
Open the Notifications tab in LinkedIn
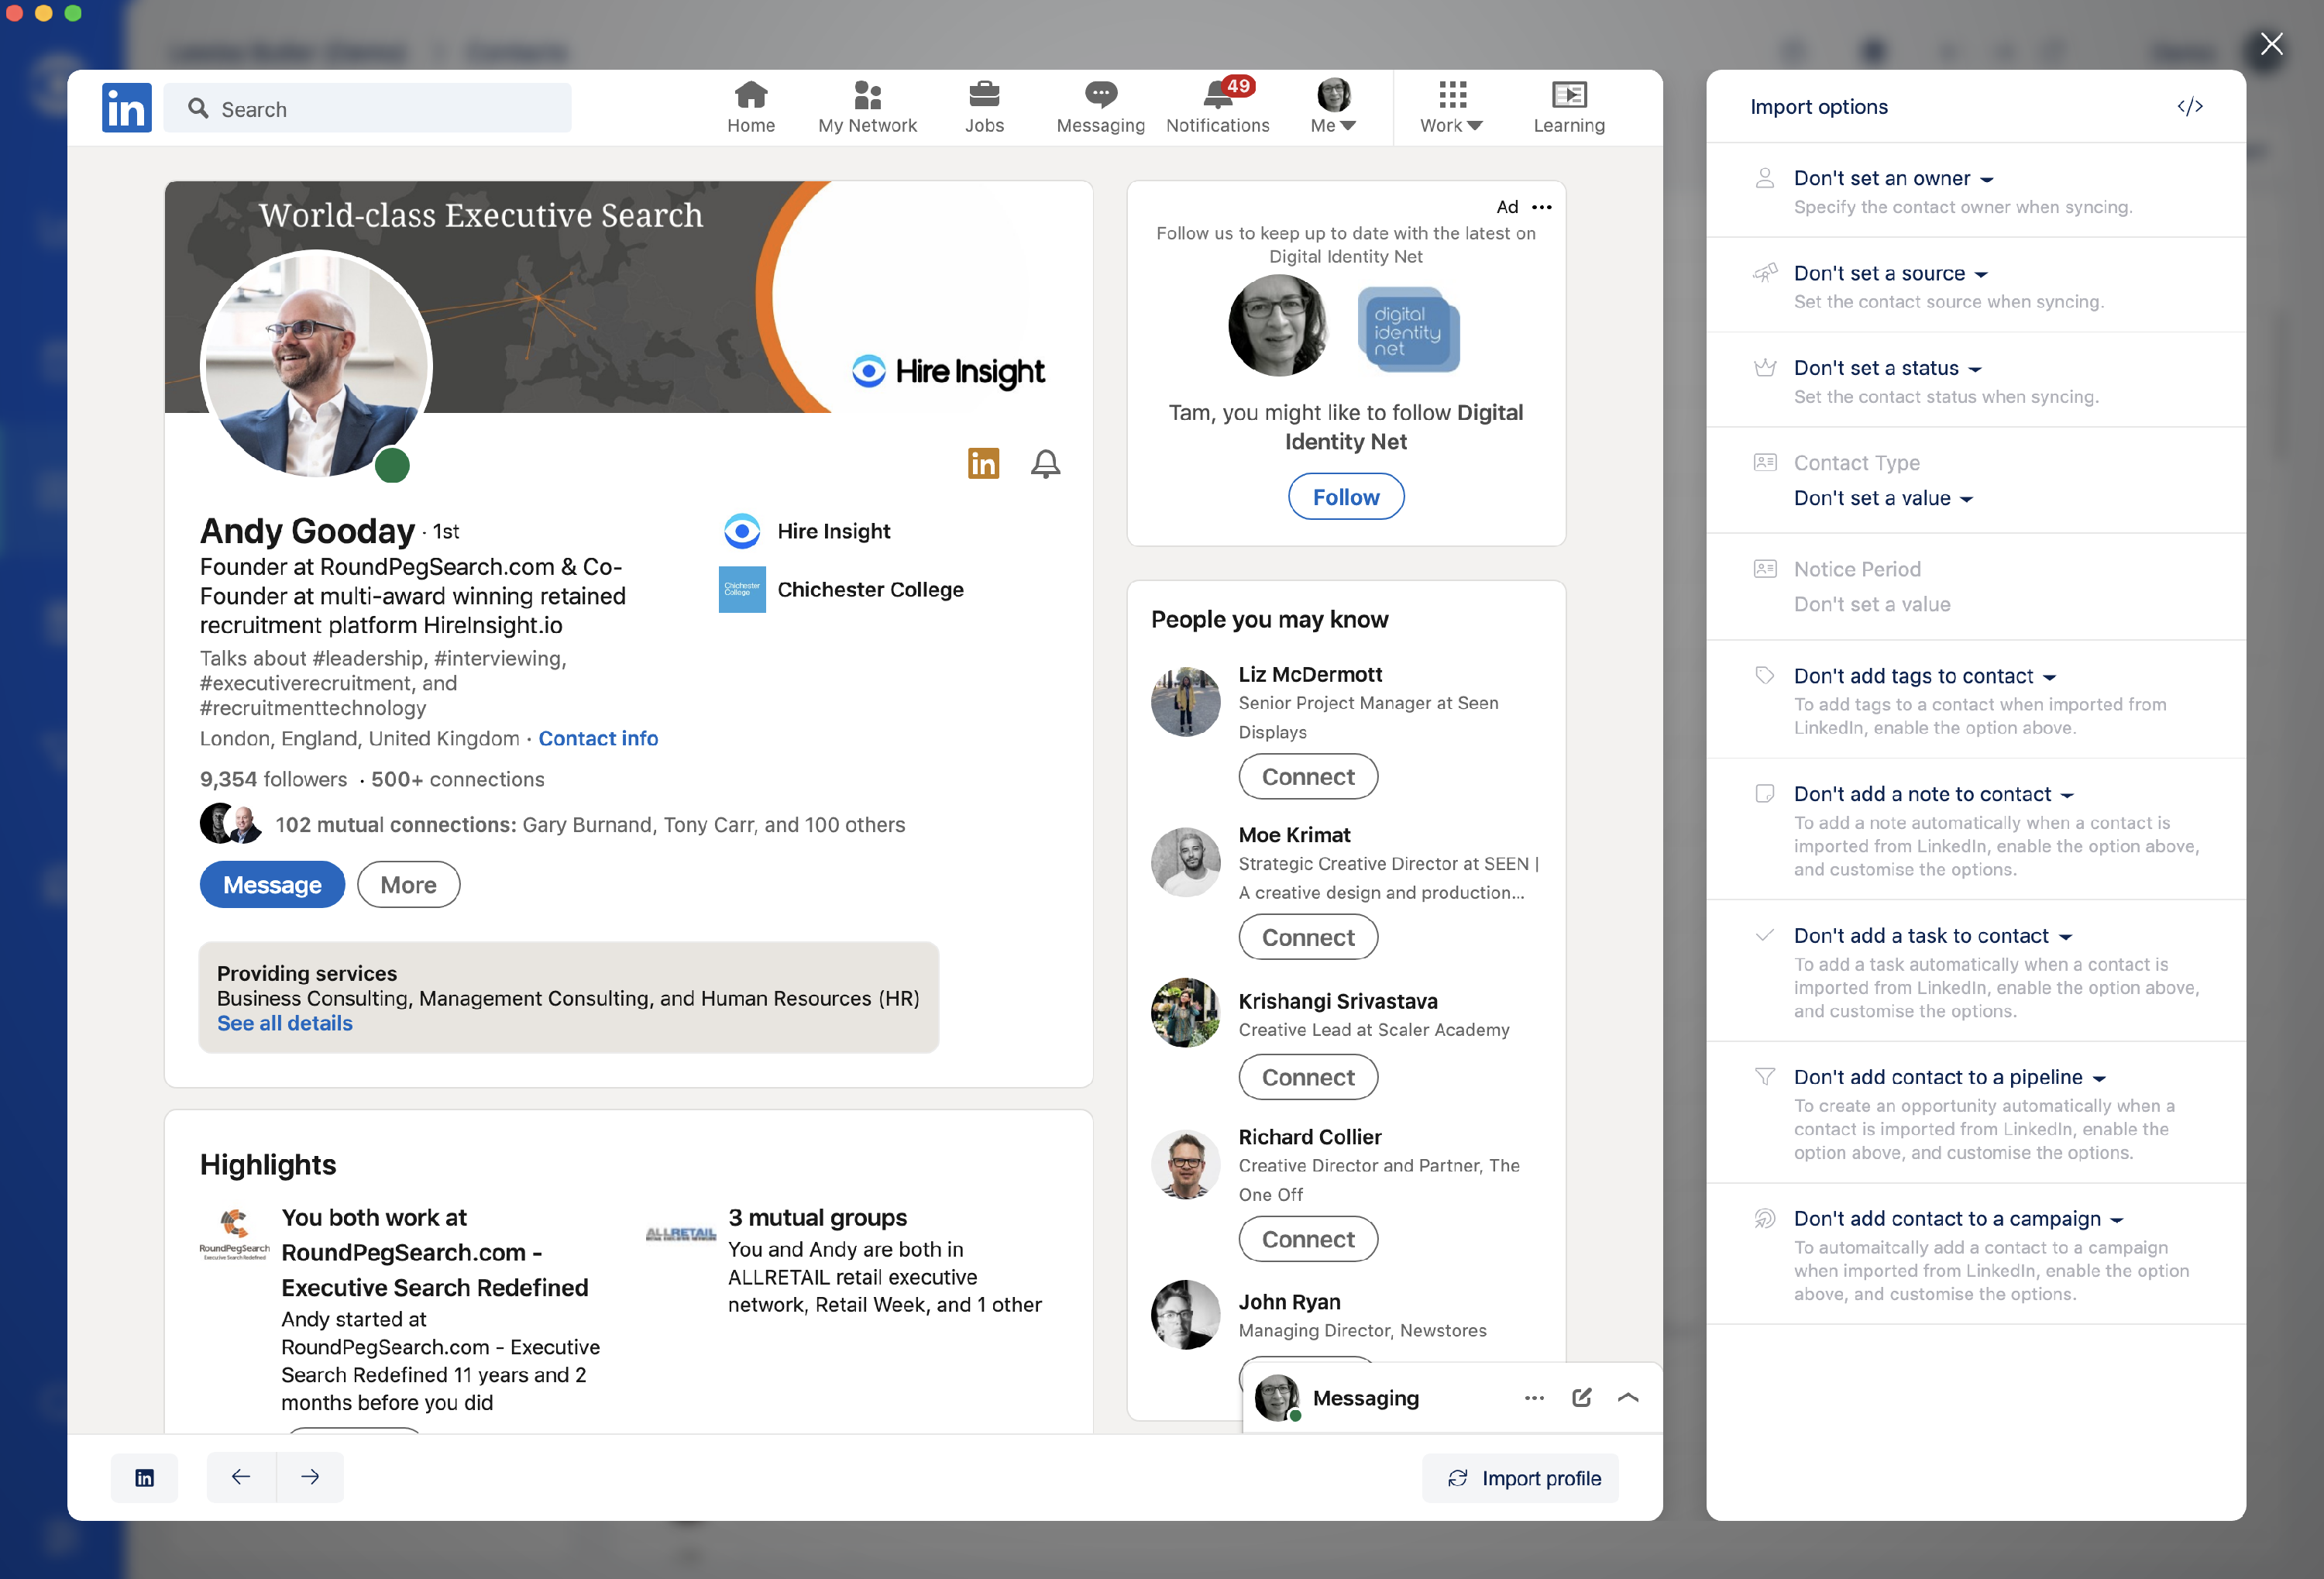(1217, 107)
